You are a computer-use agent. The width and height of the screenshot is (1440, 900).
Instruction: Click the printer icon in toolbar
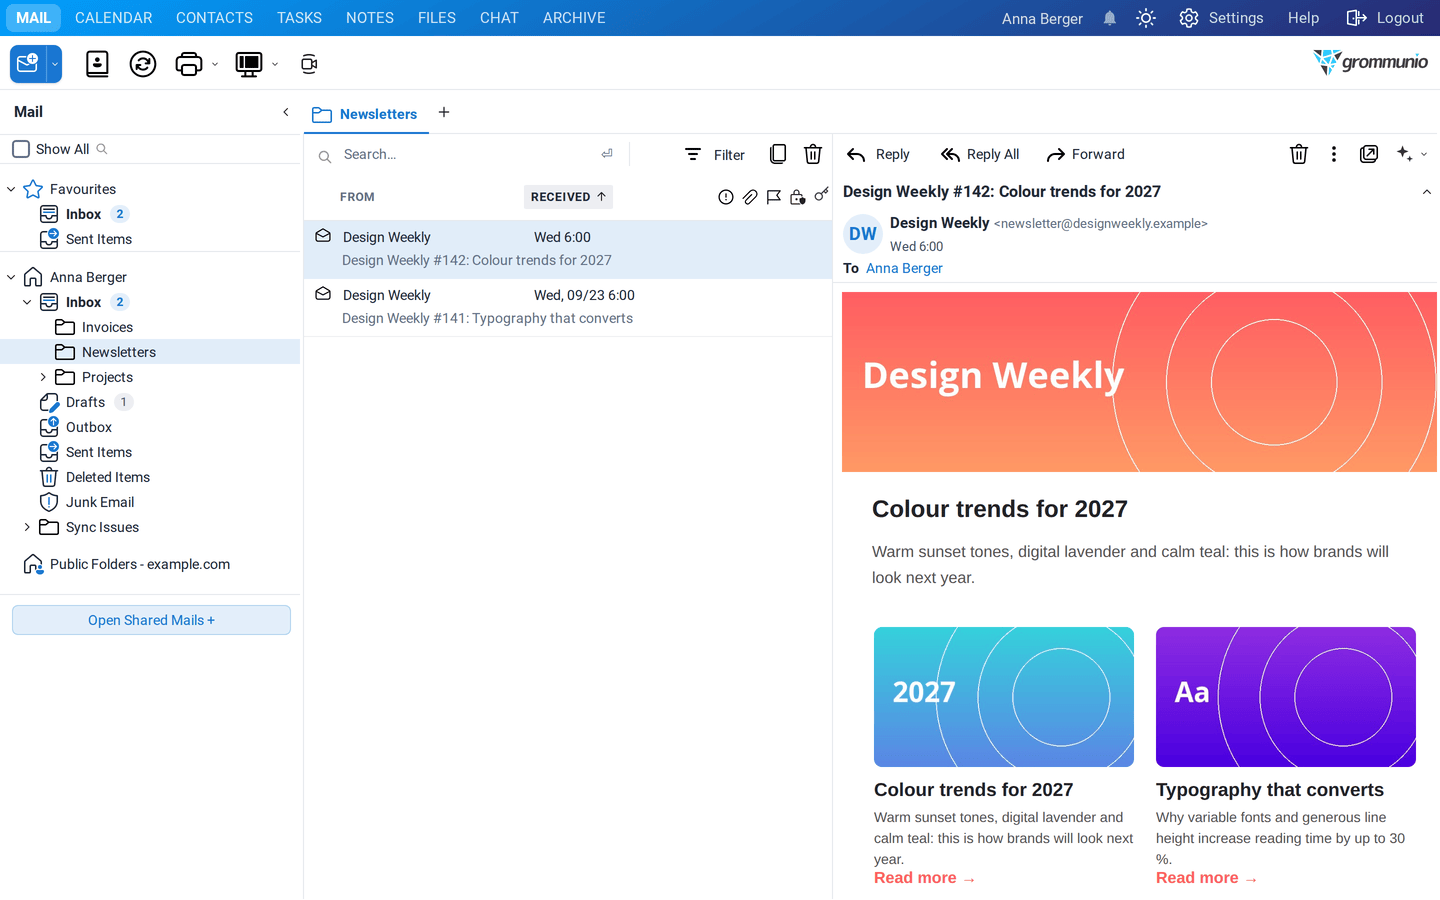[x=188, y=64]
